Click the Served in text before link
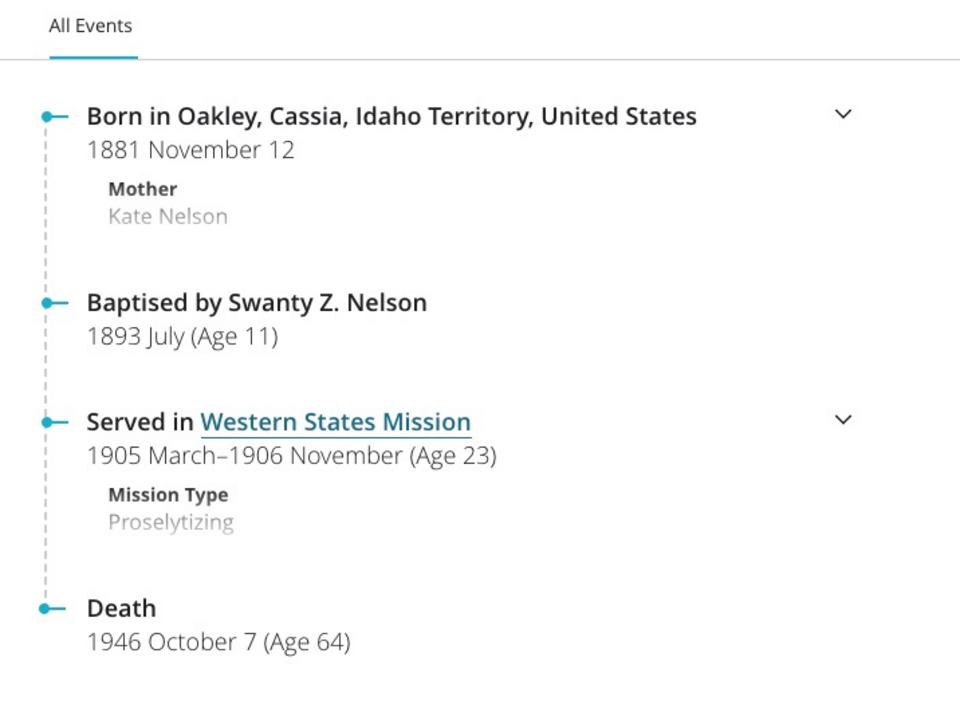The width and height of the screenshot is (960, 720). pyautogui.click(x=140, y=422)
